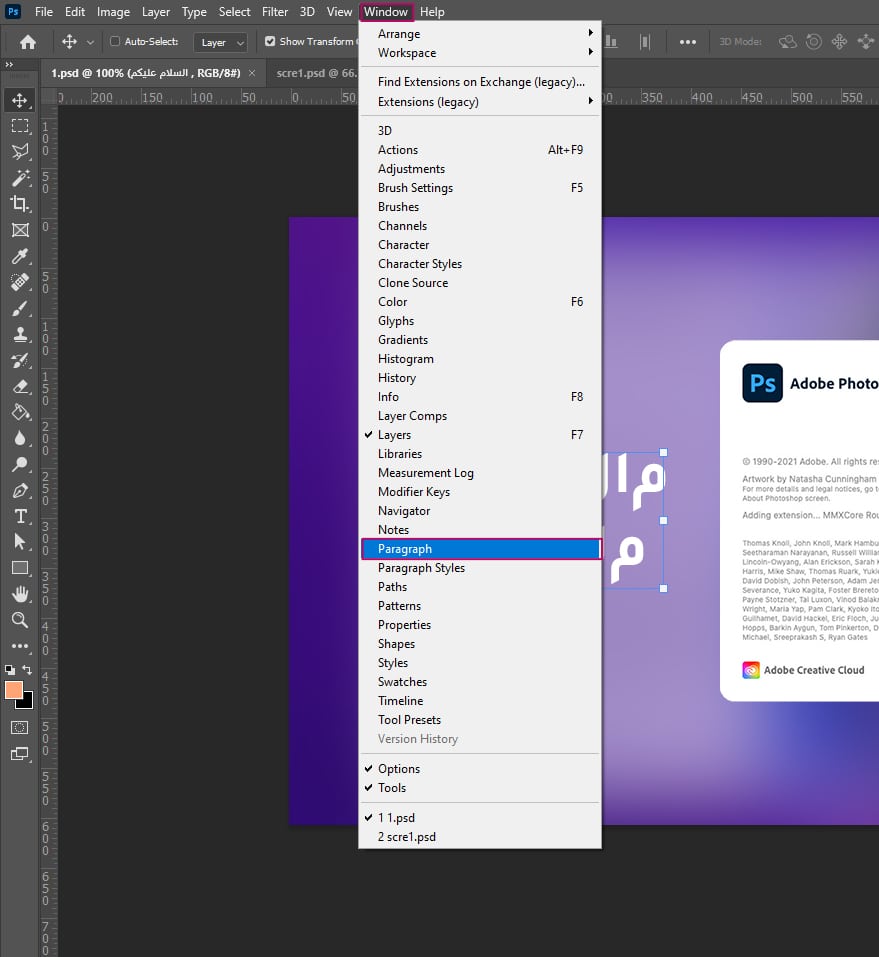Select the Clone Stamp tool
879x957 pixels.
pyautogui.click(x=20, y=334)
